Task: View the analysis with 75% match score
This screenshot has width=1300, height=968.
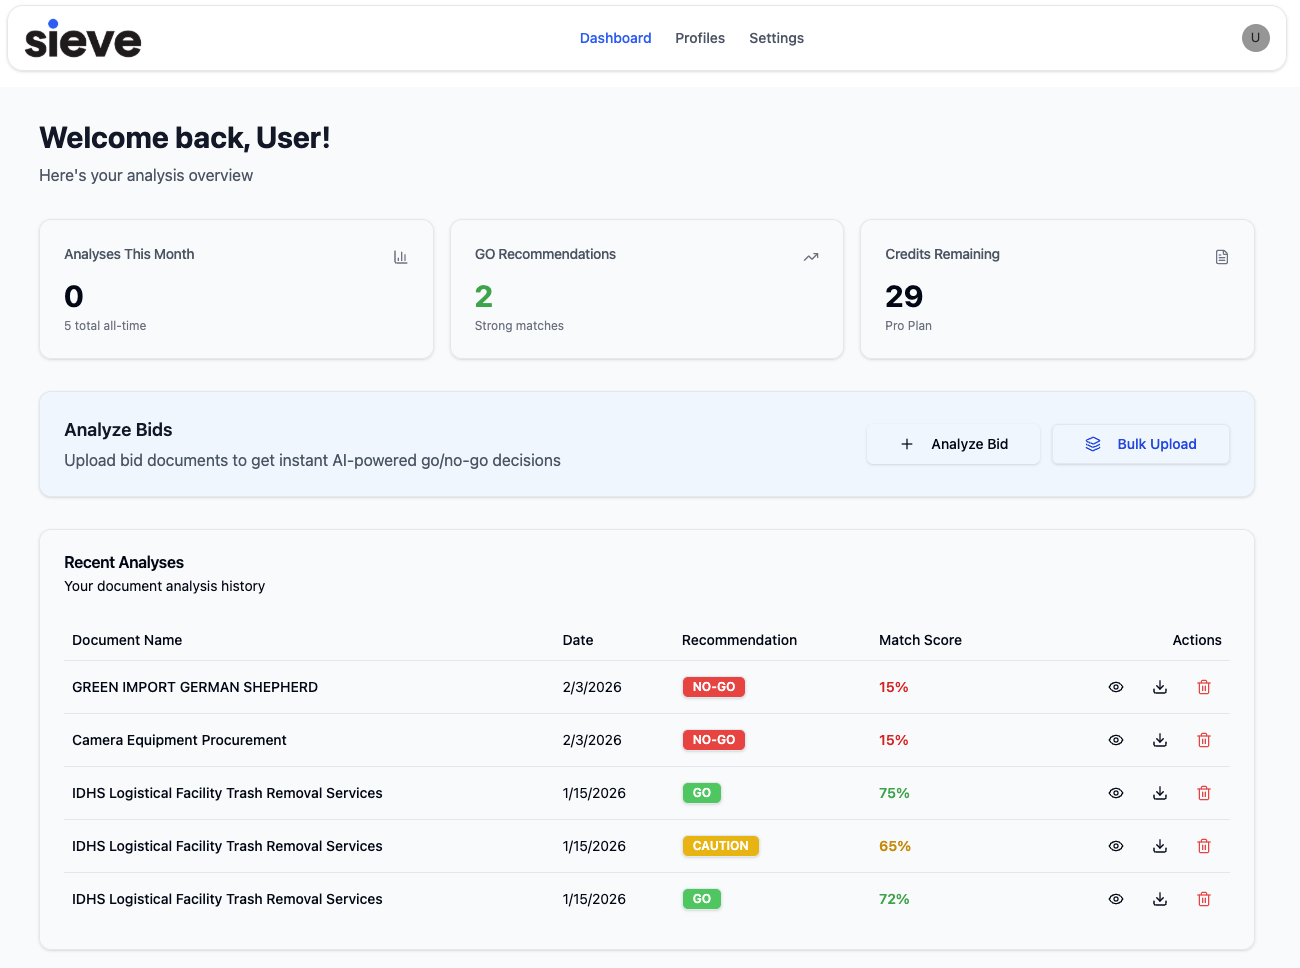Action: point(1116,793)
